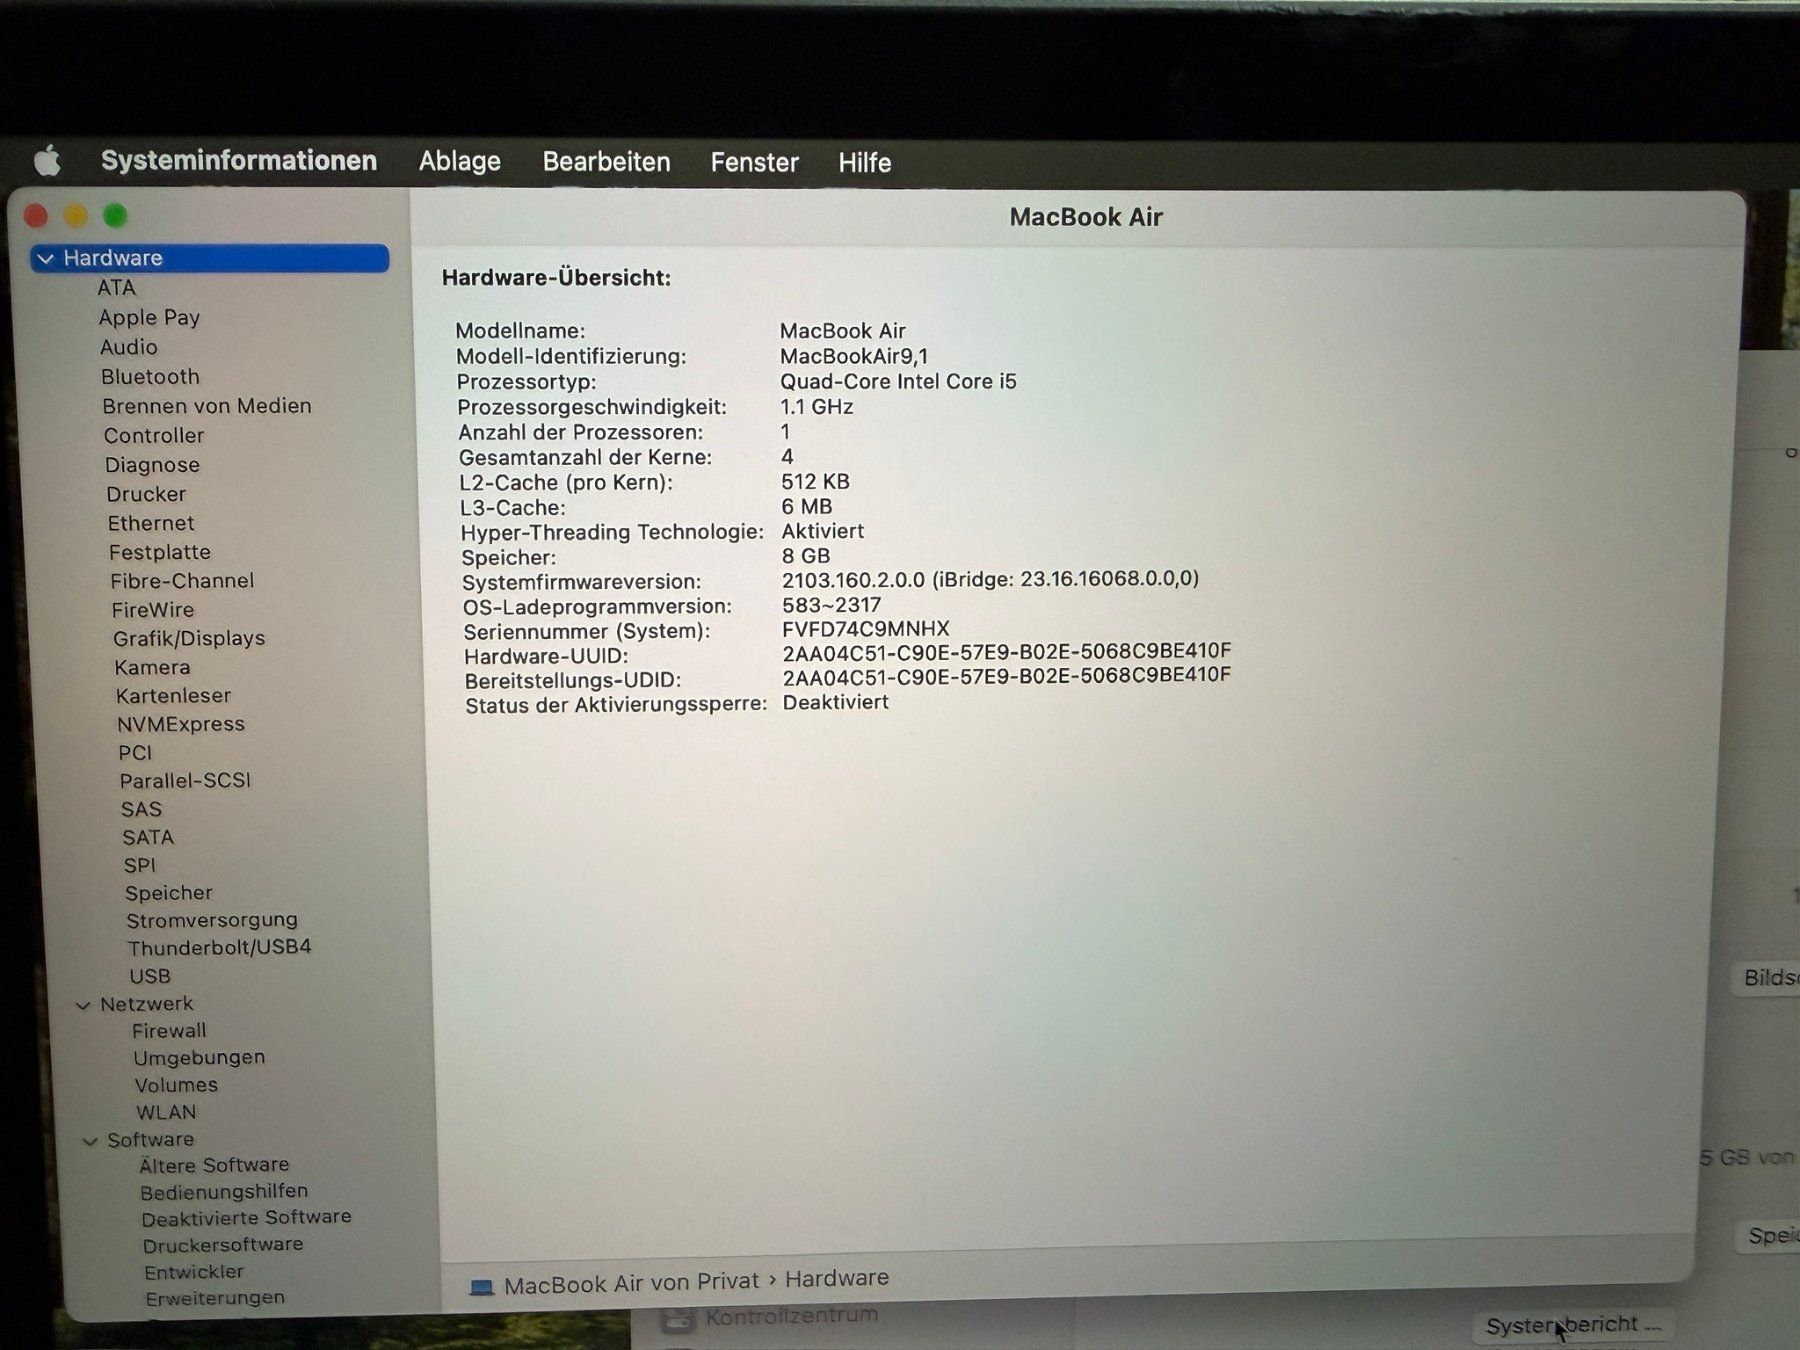Open the Hilfe menu
Image resolution: width=1800 pixels, height=1350 pixels.
865,162
